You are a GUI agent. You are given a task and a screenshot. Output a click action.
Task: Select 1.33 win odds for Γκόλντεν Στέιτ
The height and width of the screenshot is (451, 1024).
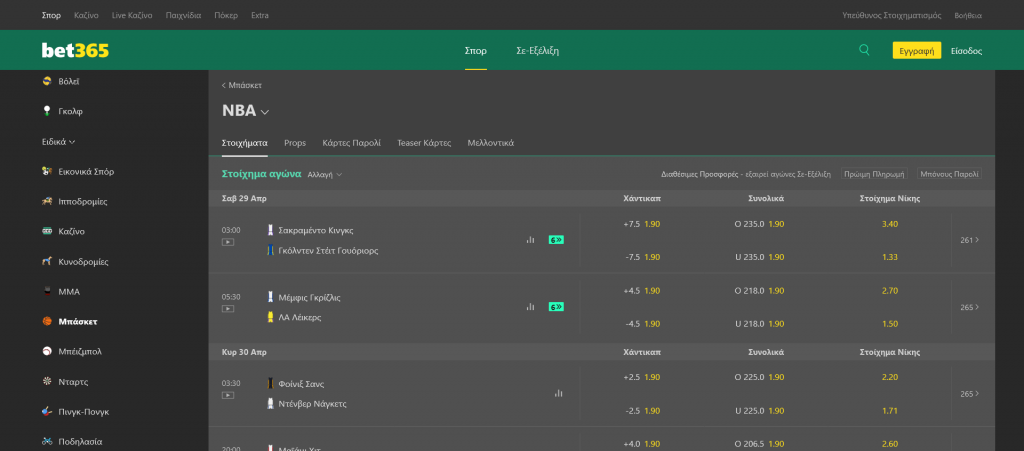(x=889, y=257)
